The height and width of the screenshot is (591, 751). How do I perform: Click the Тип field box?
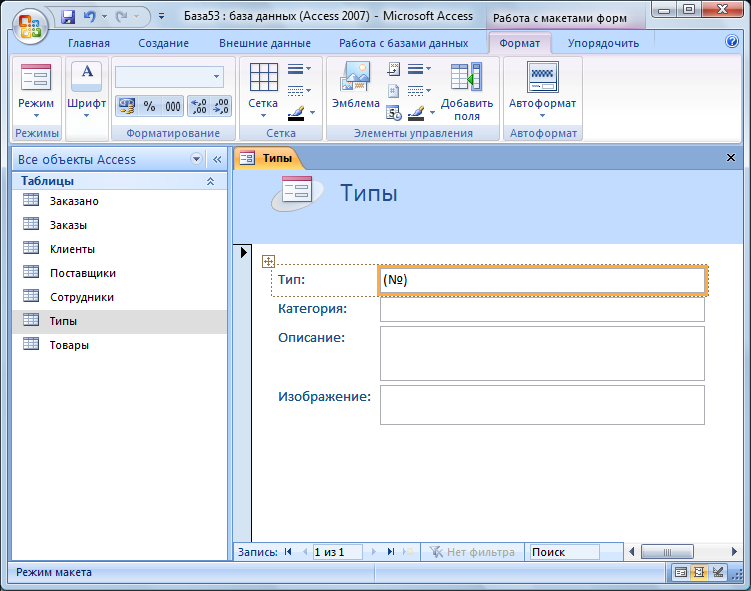pos(543,280)
